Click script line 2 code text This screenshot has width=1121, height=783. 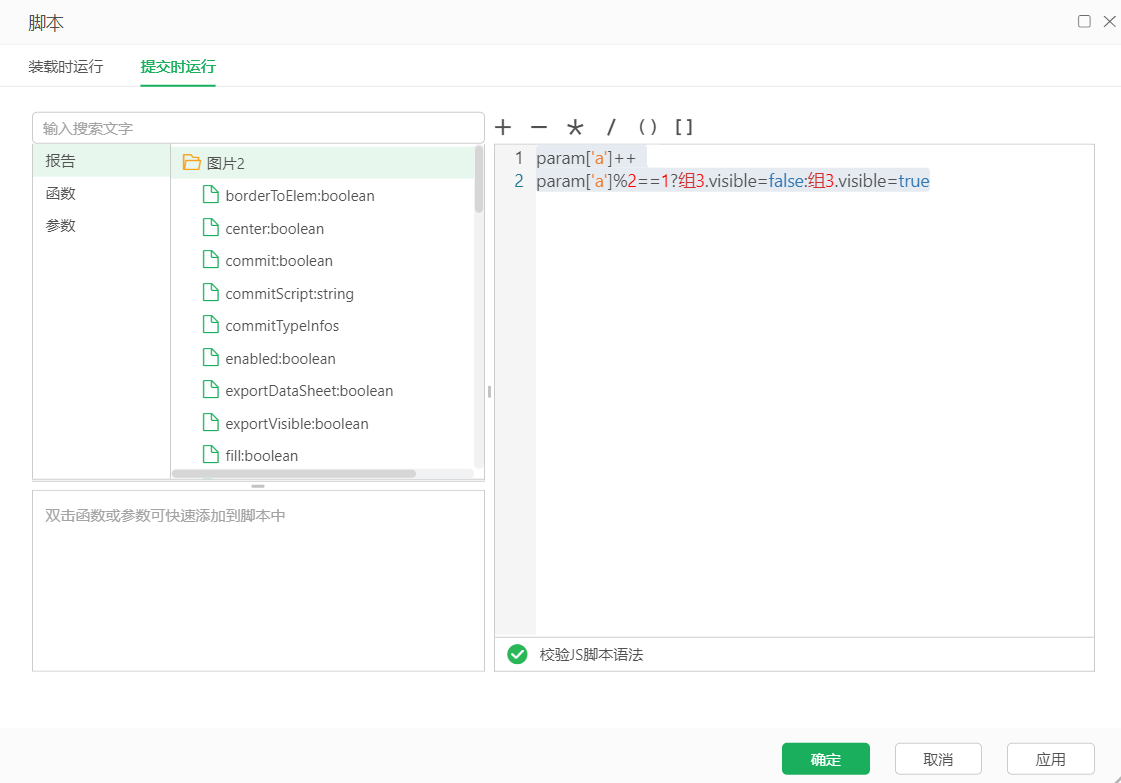pos(733,181)
